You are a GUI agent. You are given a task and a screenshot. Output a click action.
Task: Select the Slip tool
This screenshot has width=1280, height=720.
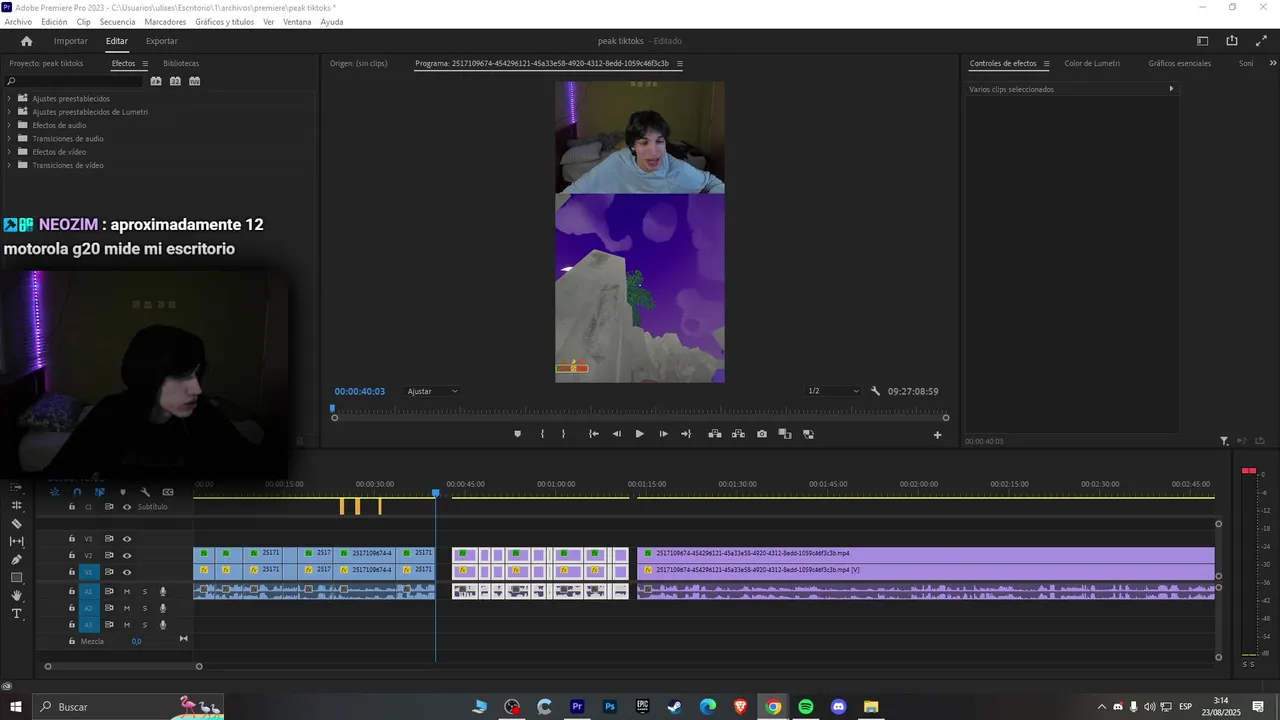(16, 541)
